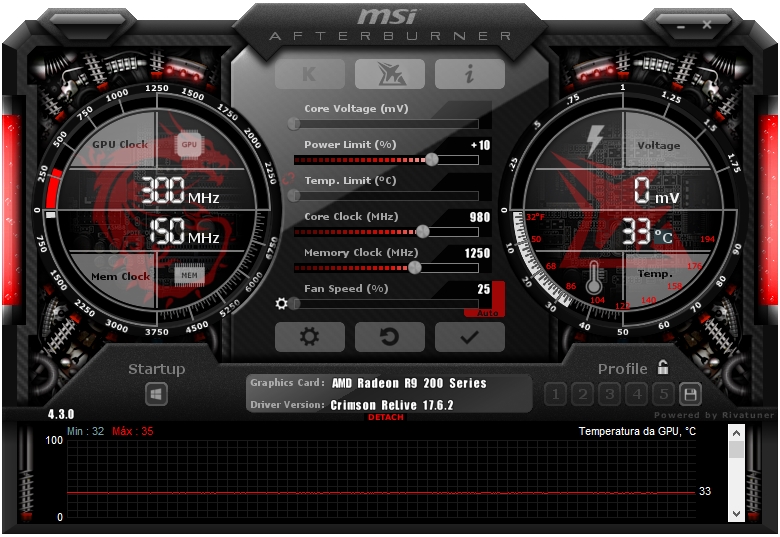Apply settings with the checkmark button
This screenshot has width=780, height=537.
click(x=470, y=337)
